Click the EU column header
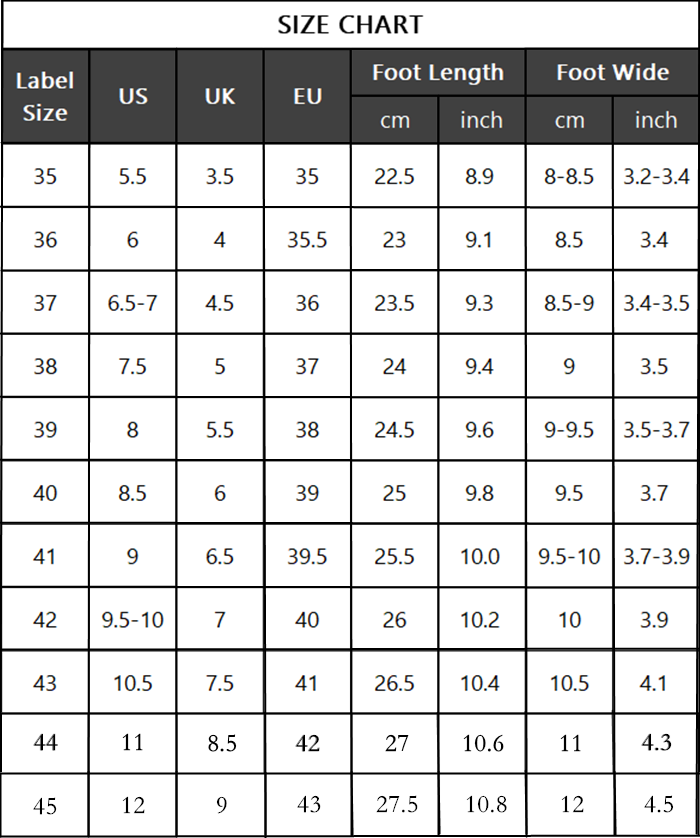700x838 pixels. point(307,97)
